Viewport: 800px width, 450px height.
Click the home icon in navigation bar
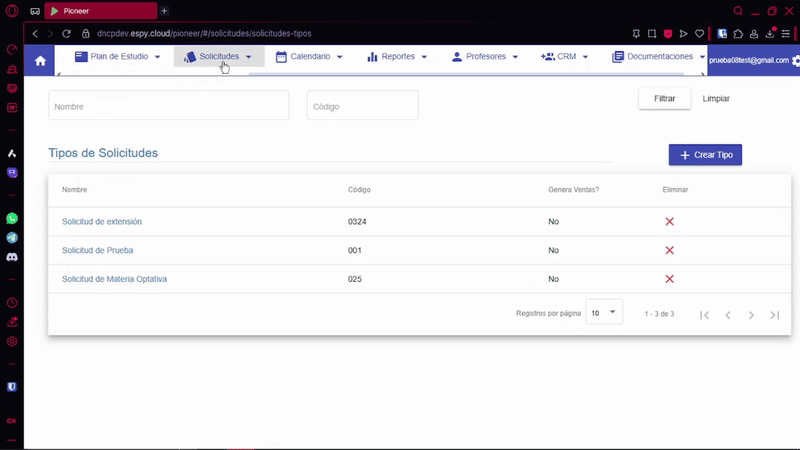tap(40, 60)
